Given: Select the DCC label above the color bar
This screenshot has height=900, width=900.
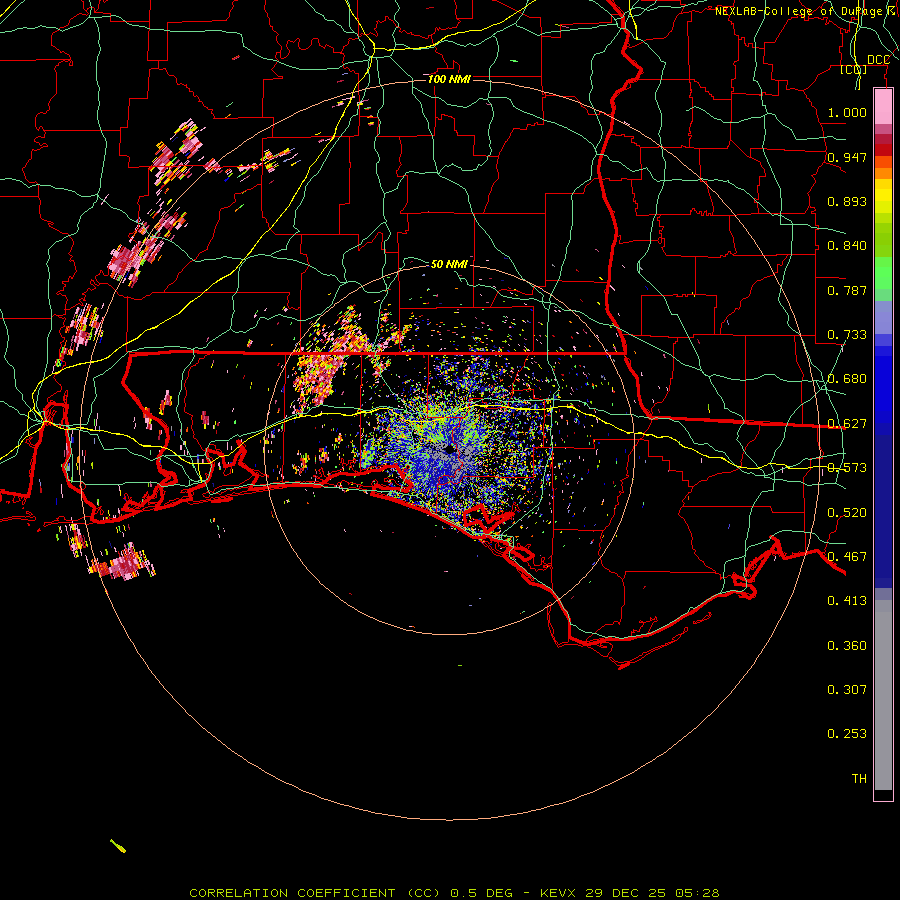Looking at the screenshot, I should [x=878, y=60].
